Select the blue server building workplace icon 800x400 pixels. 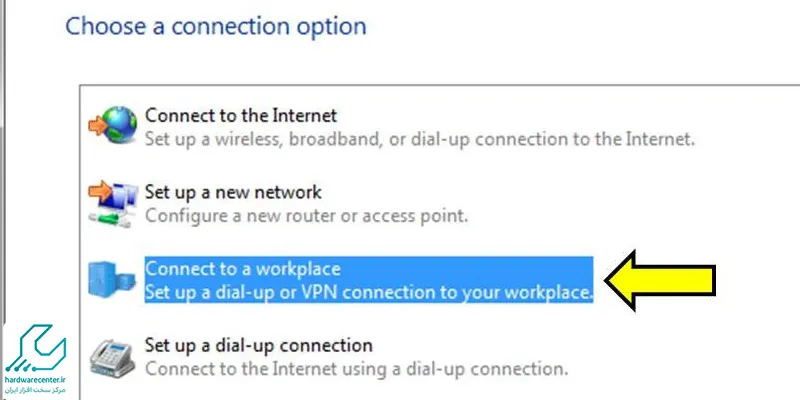point(112,279)
